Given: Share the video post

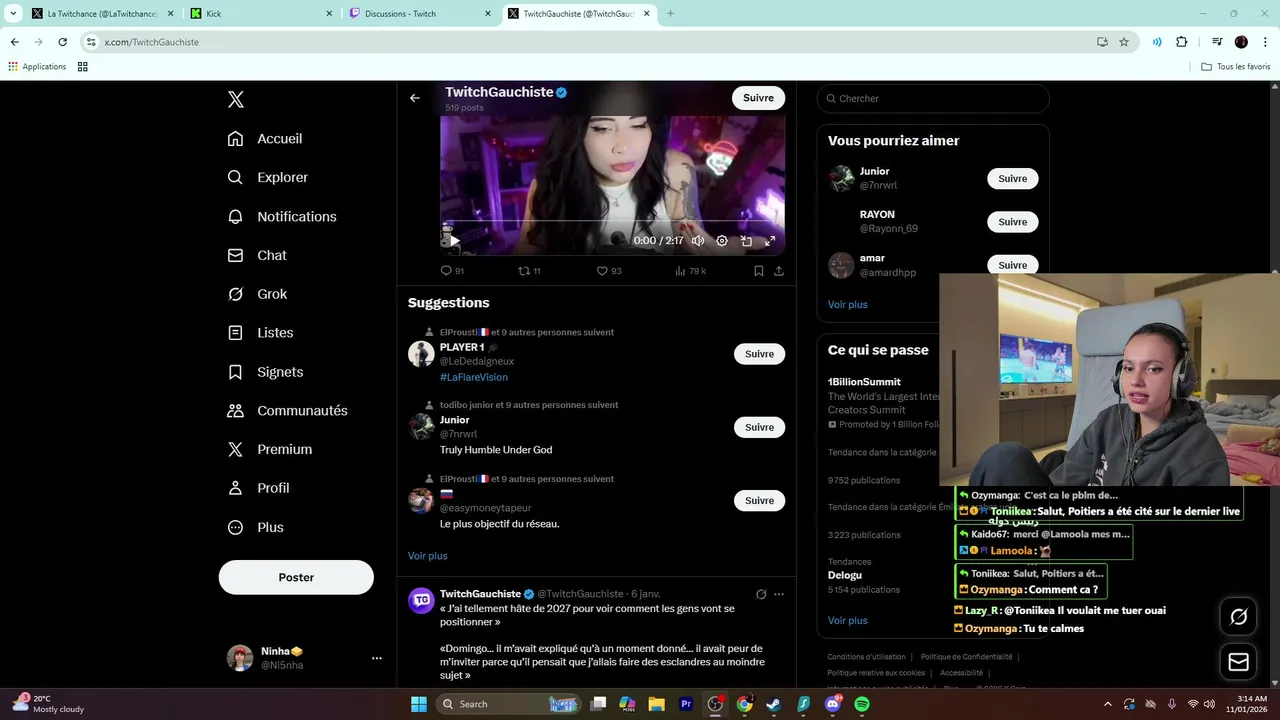Looking at the screenshot, I should pyautogui.click(x=779, y=271).
